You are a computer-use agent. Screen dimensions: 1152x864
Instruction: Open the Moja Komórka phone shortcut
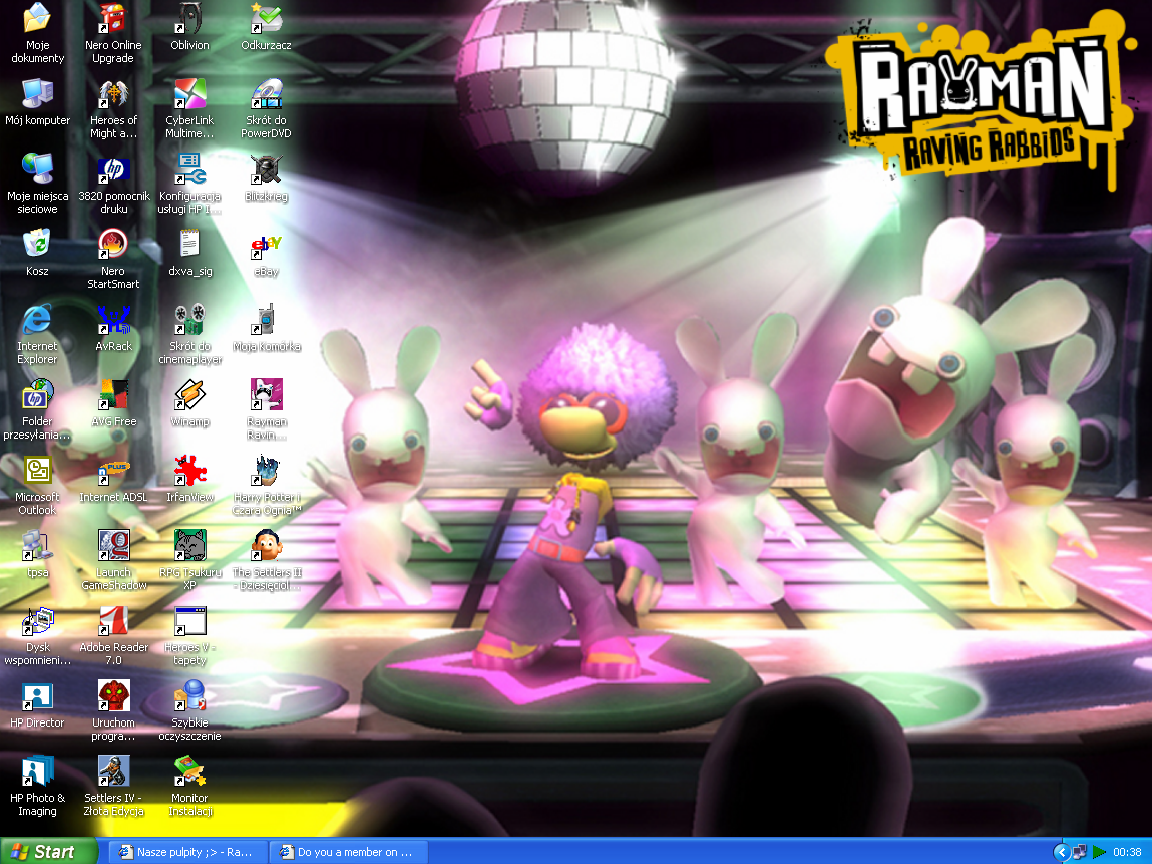tap(266, 320)
